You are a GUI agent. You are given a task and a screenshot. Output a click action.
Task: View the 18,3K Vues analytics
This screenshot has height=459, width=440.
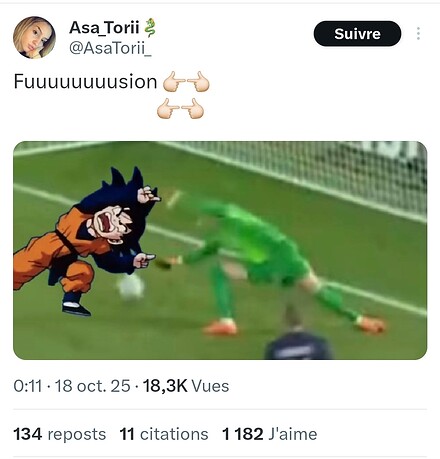click(186, 386)
